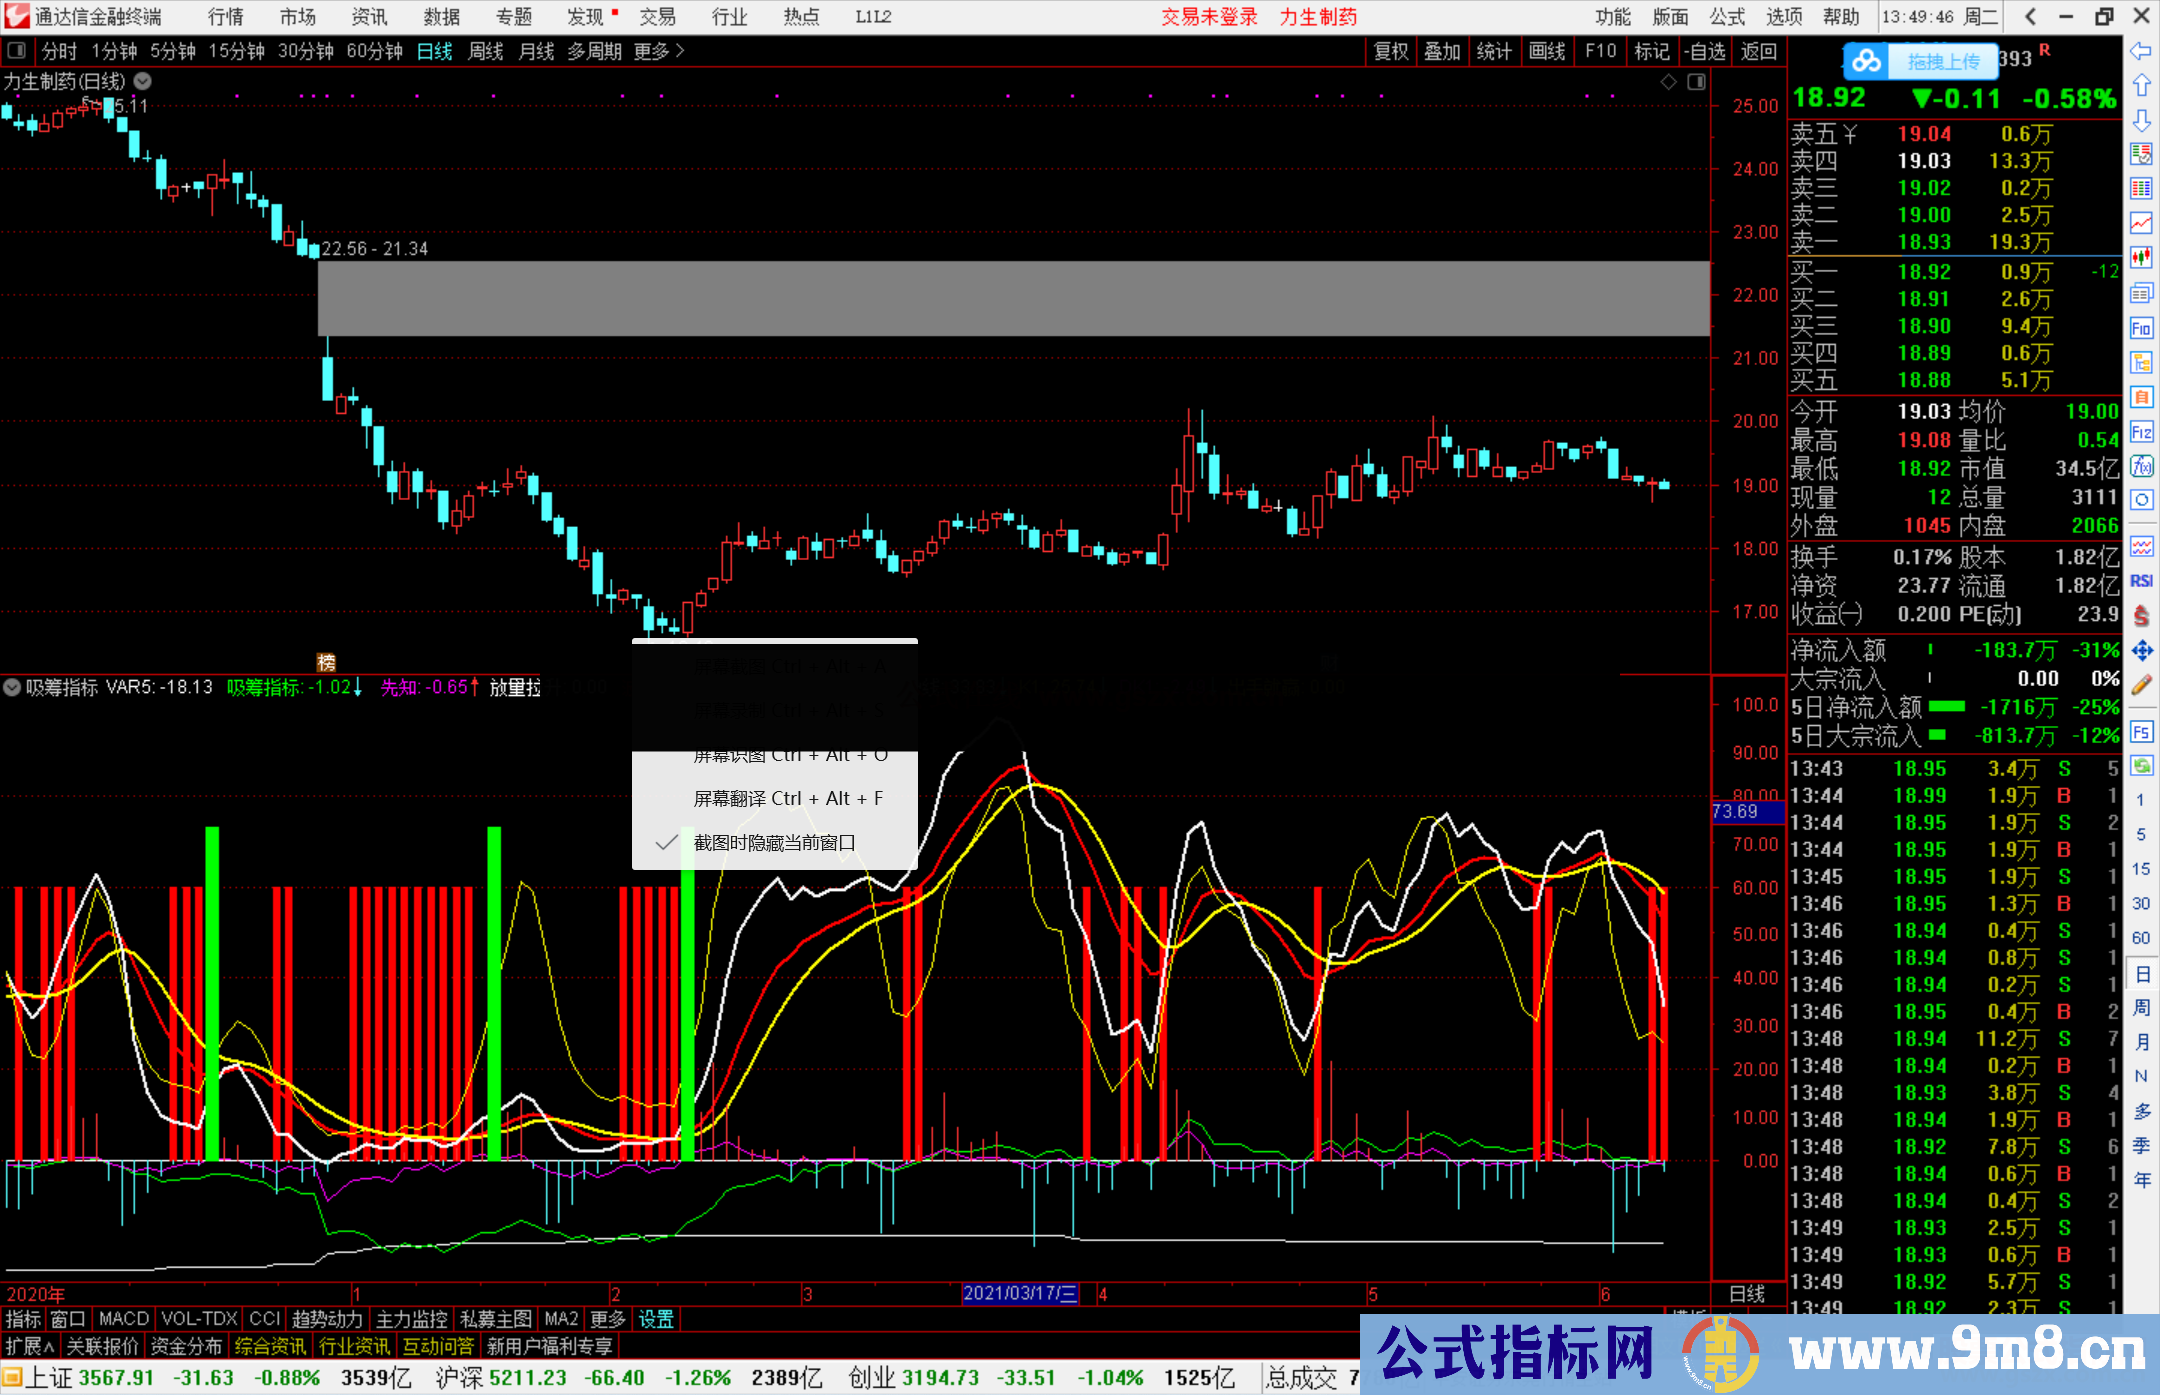The width and height of the screenshot is (2160, 1395).
Task: Collapse the 吸筹指标 panel via its chevron
Action: point(12,687)
